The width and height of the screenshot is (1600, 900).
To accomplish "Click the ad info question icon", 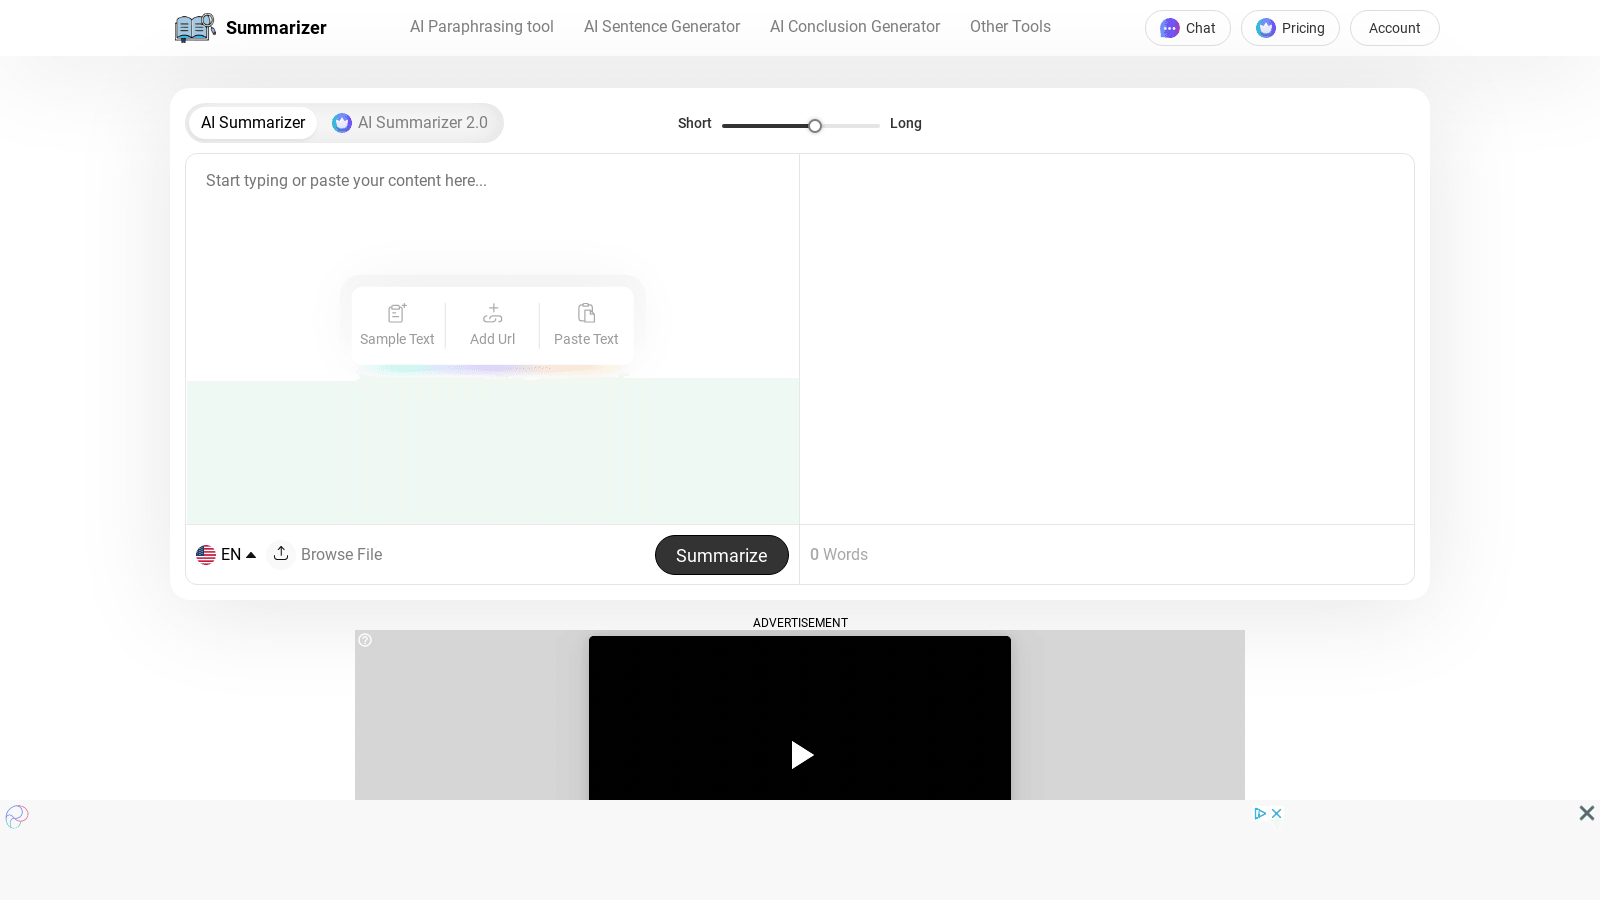I will 365,640.
